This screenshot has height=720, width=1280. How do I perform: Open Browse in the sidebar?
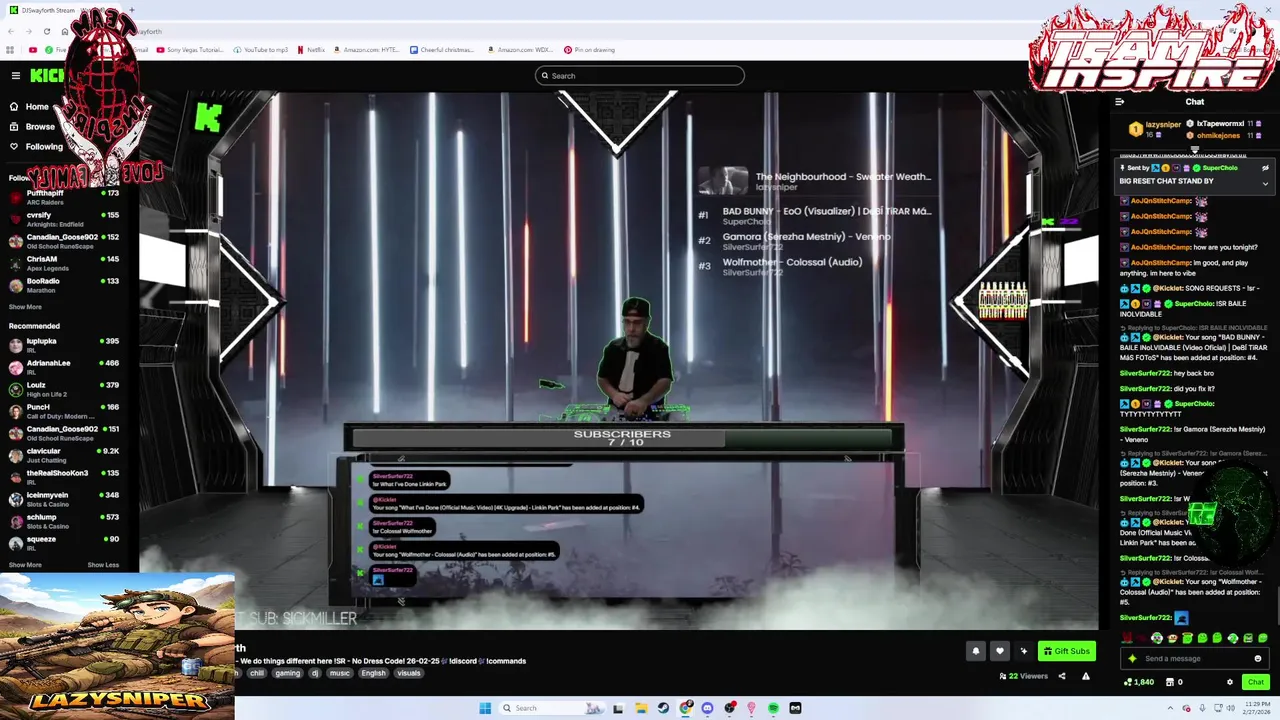point(32,127)
